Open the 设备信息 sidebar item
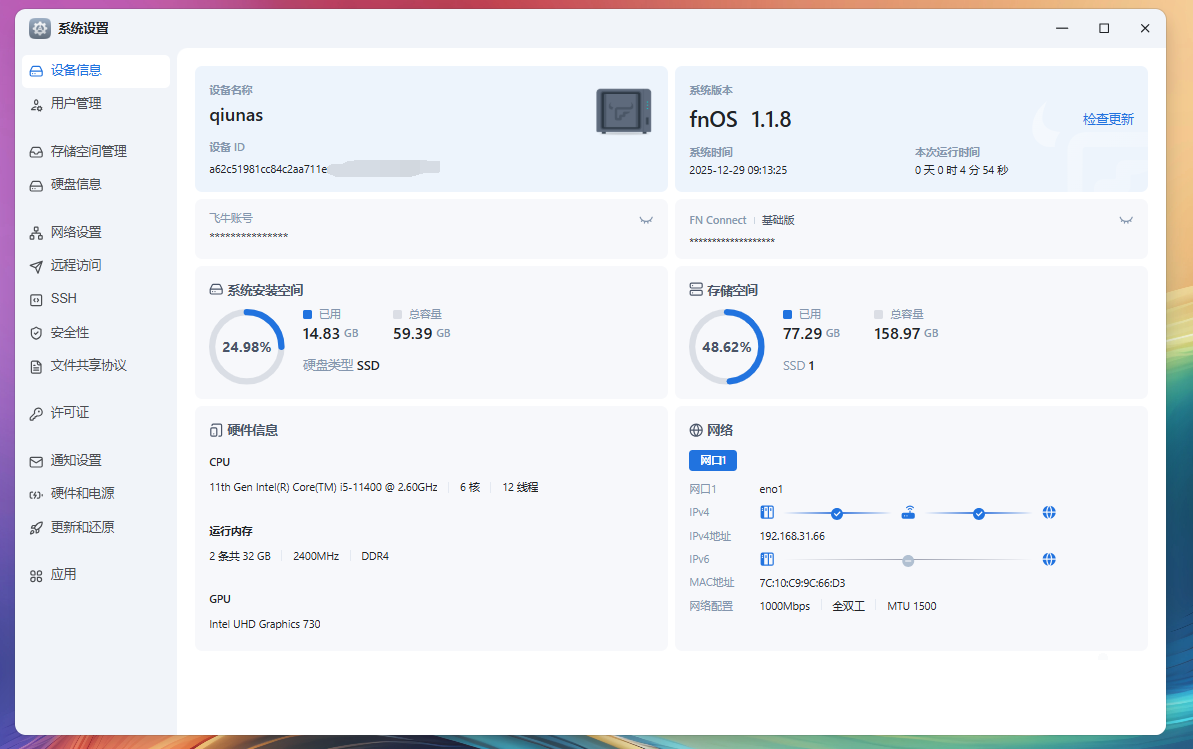This screenshot has width=1193, height=749. click(96, 71)
